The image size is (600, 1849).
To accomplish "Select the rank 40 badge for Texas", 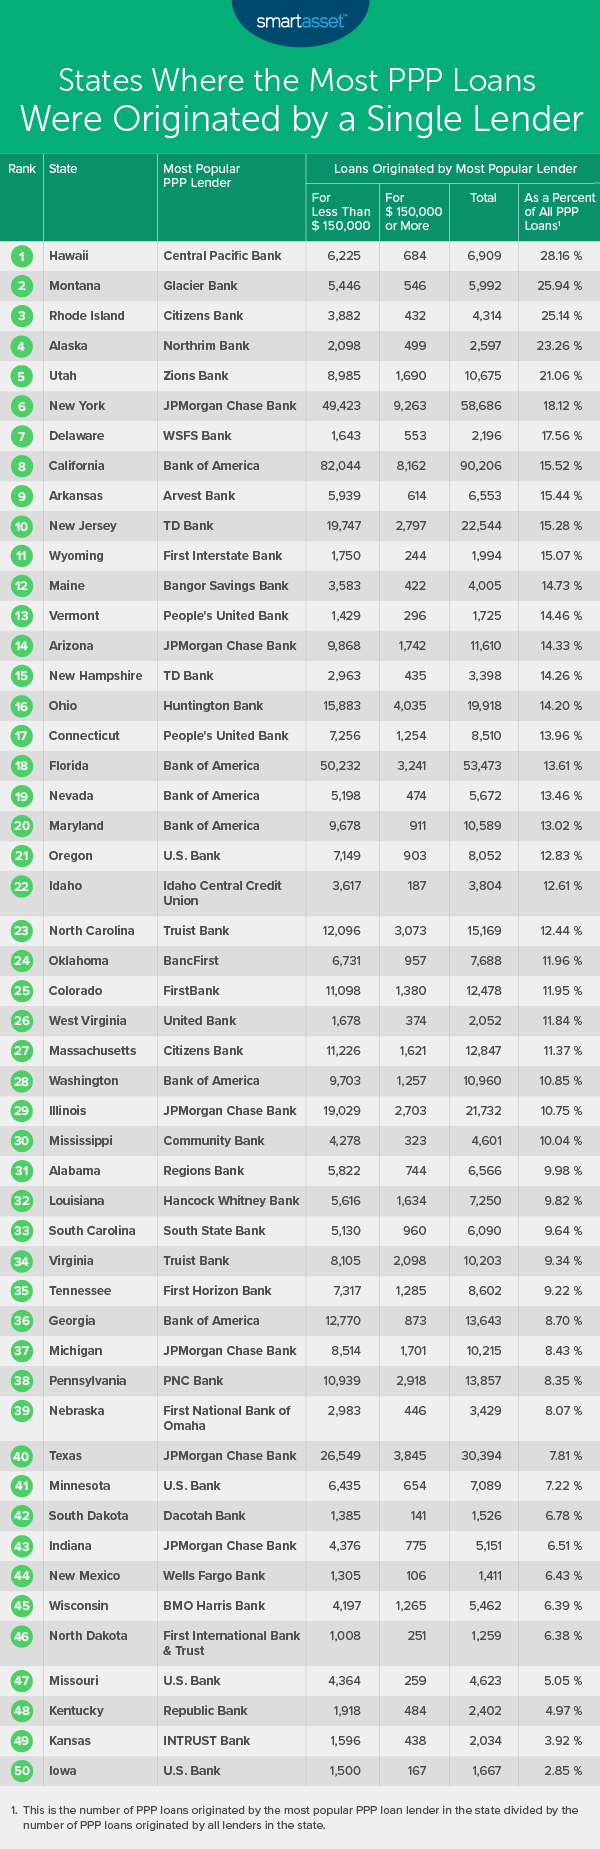I will tap(21, 1456).
